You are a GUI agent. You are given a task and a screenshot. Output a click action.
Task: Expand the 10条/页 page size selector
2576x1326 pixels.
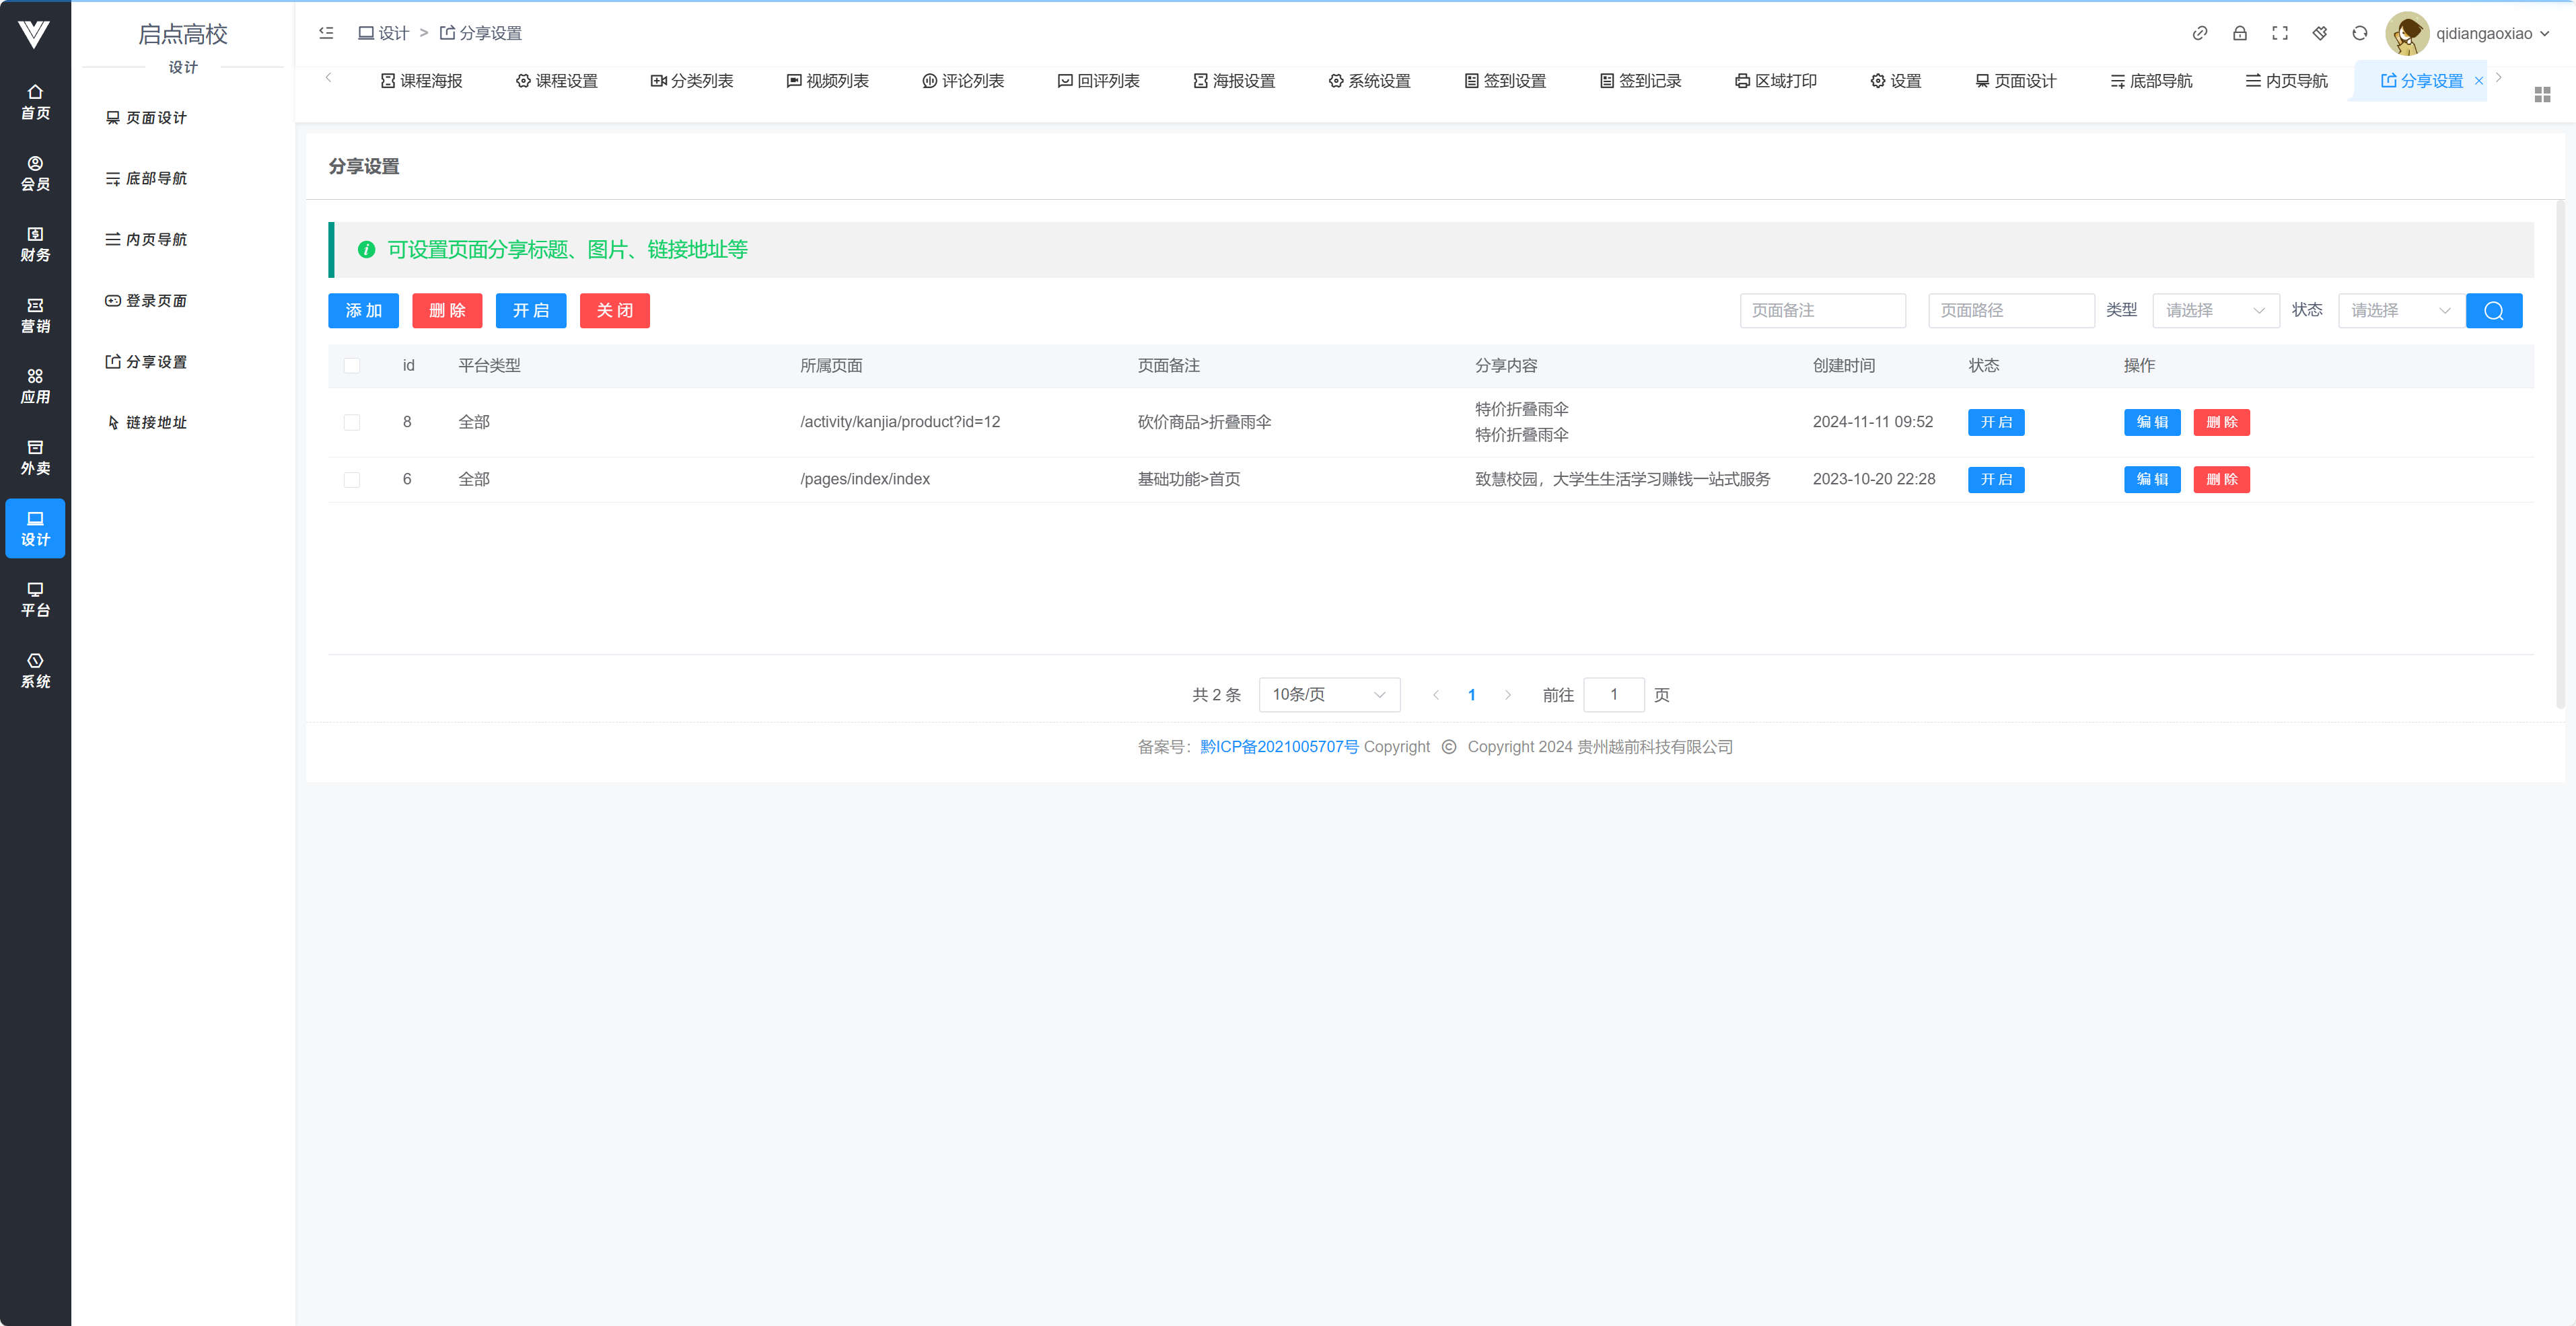coord(1328,694)
